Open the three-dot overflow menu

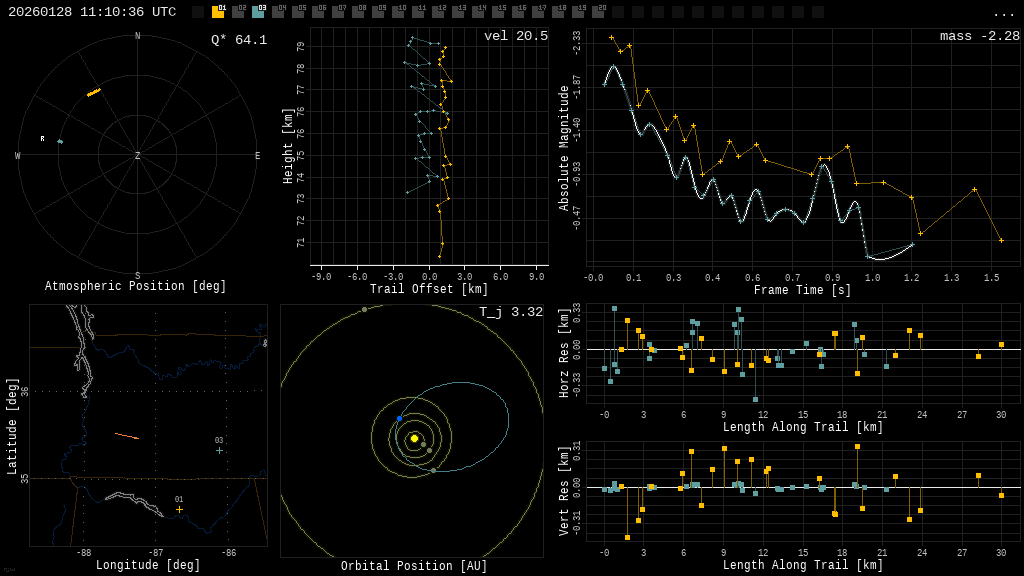pos(1003,13)
